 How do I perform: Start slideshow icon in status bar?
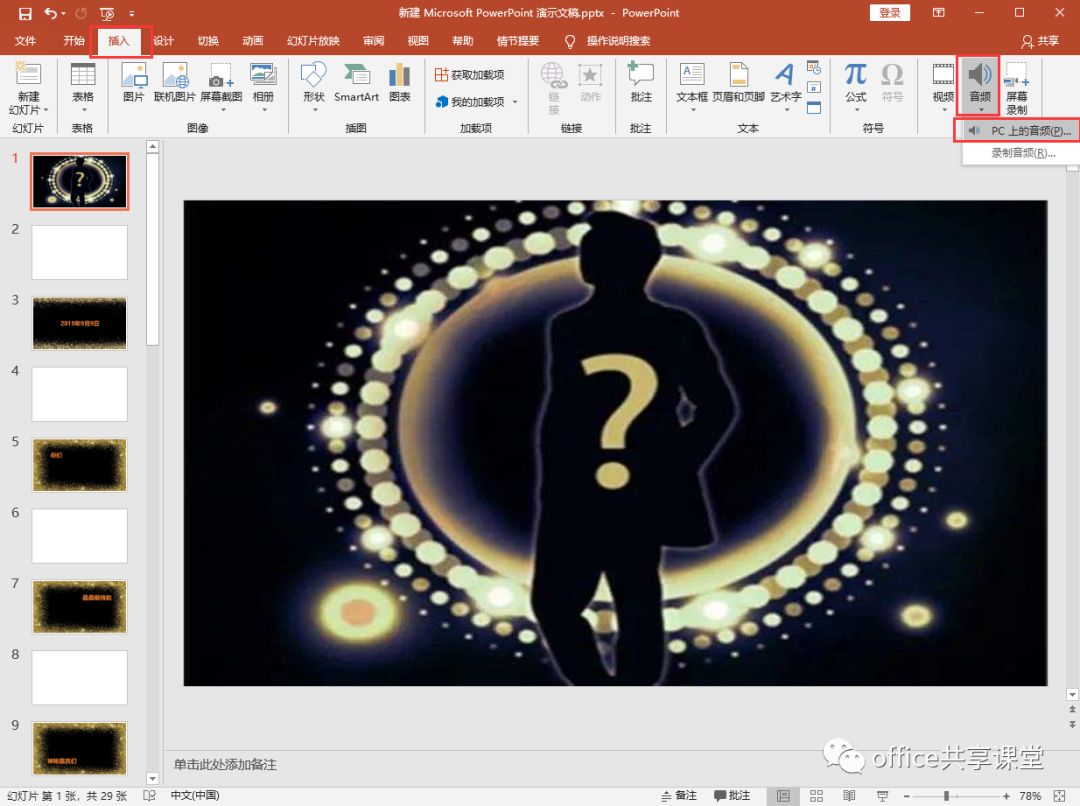pyautogui.click(x=882, y=796)
